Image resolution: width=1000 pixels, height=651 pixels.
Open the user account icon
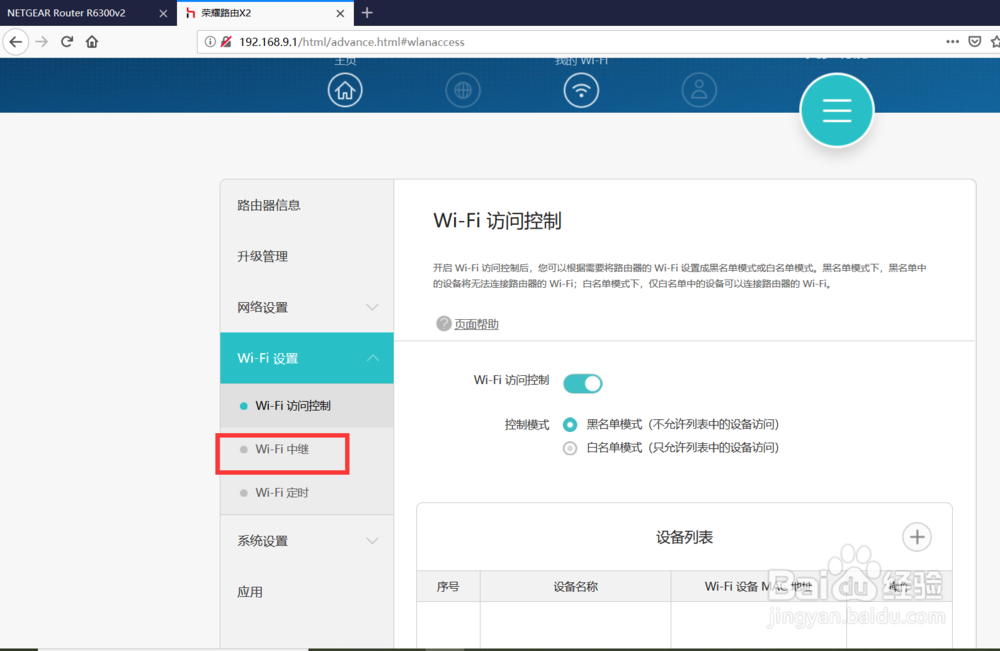tap(699, 90)
